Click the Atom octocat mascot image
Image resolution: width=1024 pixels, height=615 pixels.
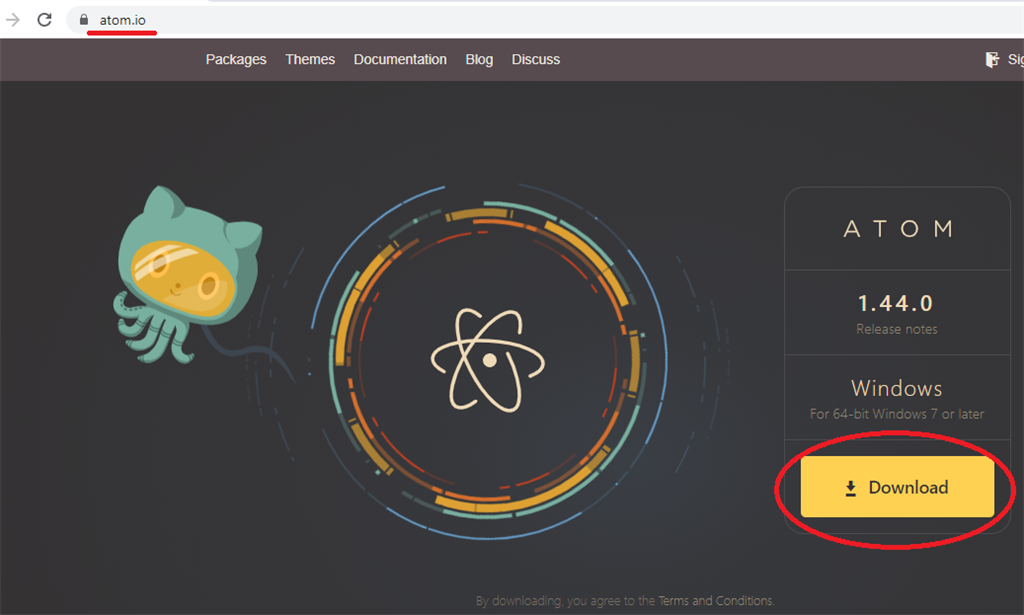pos(189,274)
